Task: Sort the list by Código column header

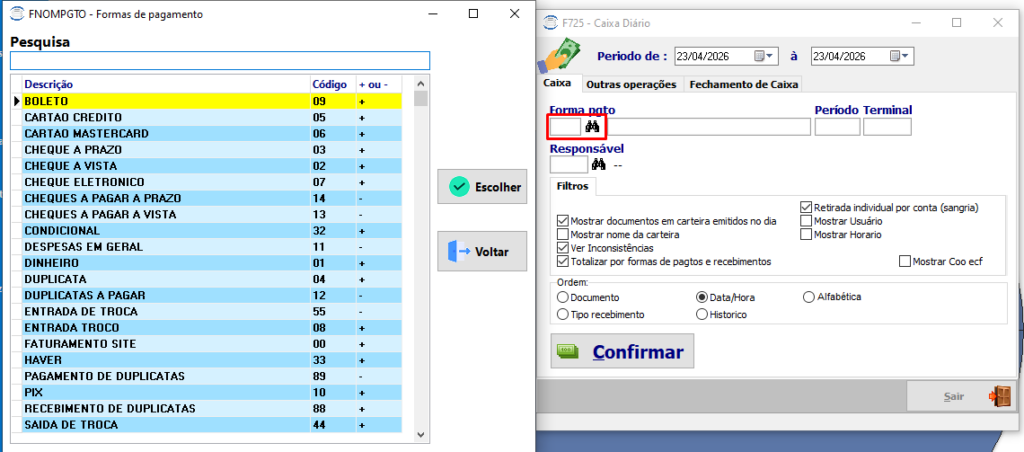Action: [329, 84]
